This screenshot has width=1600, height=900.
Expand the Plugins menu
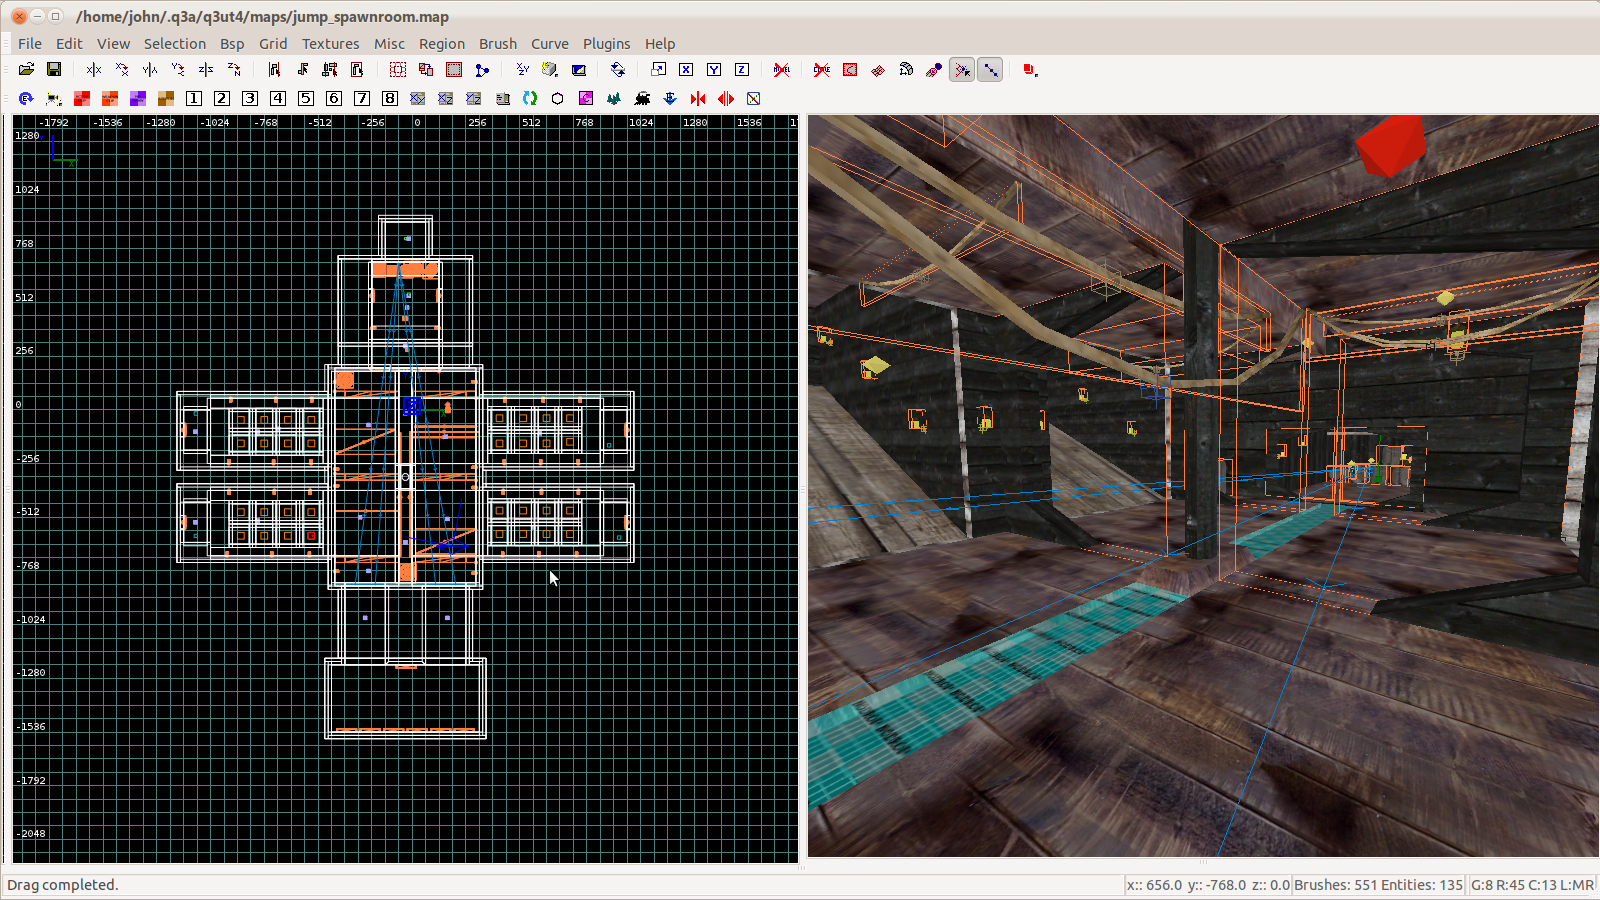click(606, 44)
